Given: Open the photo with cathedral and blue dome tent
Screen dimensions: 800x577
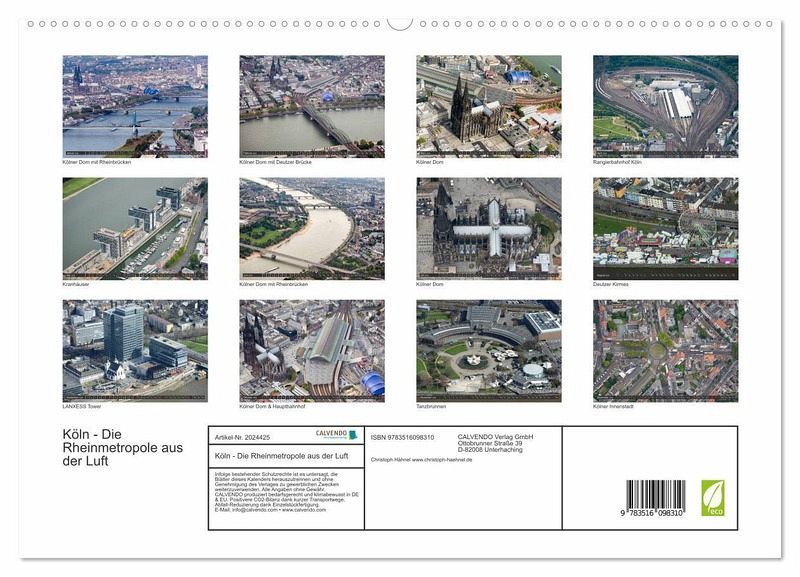Looking at the screenshot, I should 489,107.
